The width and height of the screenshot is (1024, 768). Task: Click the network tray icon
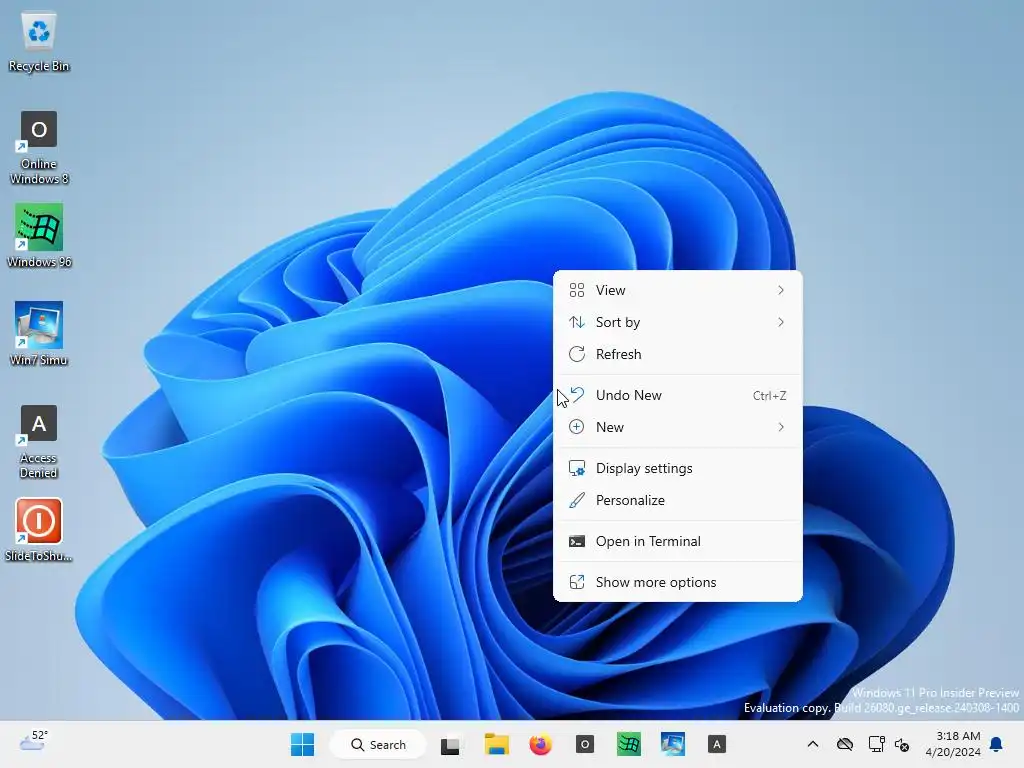point(876,744)
